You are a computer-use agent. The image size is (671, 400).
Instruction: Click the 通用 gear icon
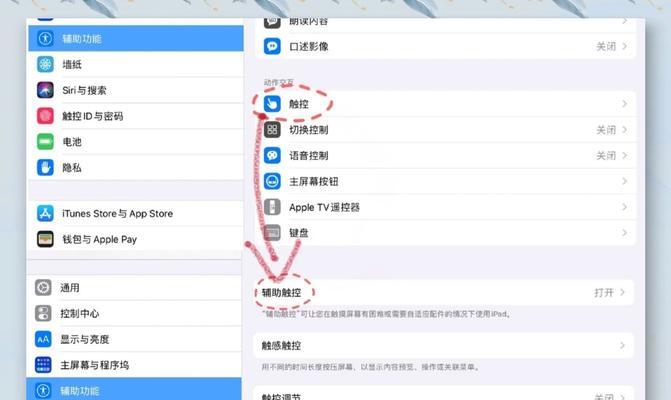[x=43, y=287]
